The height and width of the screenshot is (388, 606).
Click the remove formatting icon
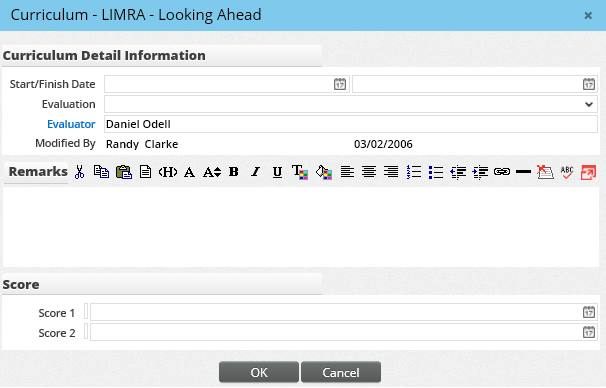[545, 172]
